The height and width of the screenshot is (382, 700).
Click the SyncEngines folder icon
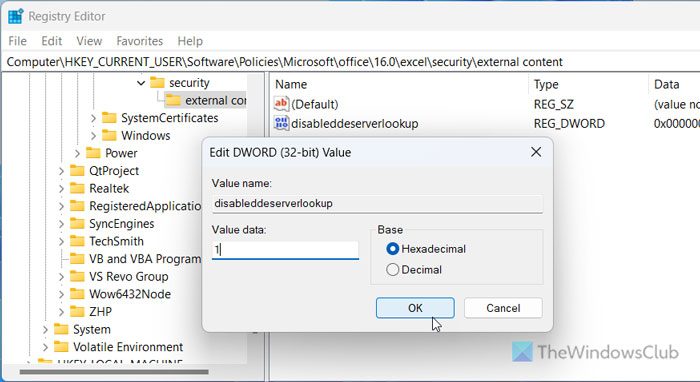77,224
